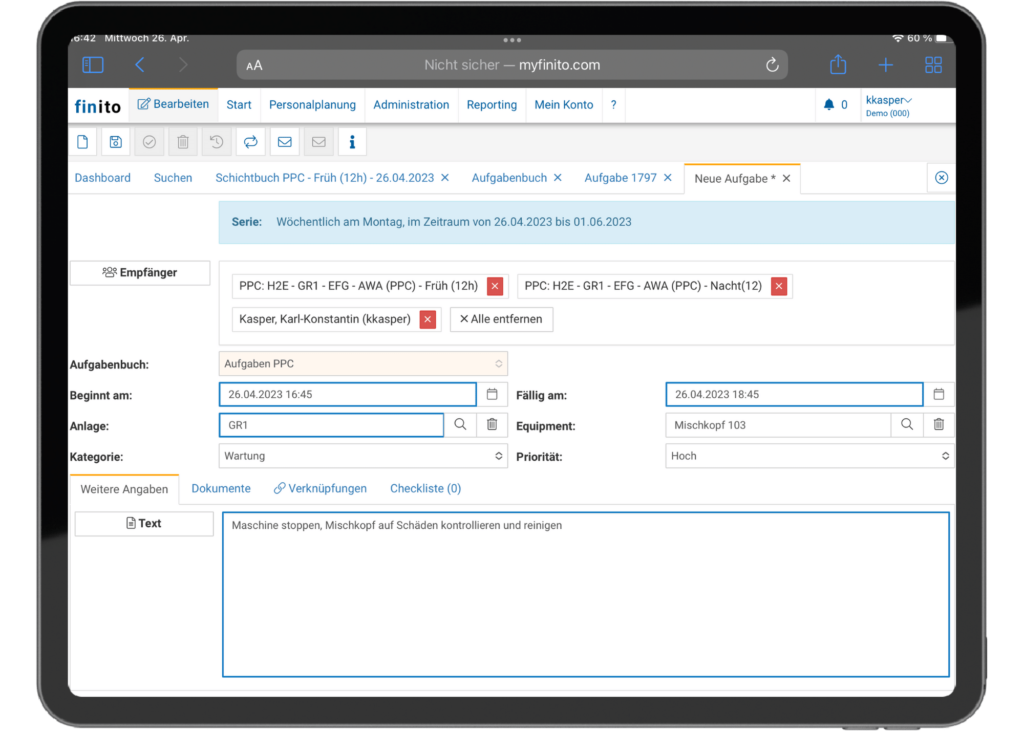Save the task with the disk icon
The height and width of the screenshot is (731, 1024).
115,141
